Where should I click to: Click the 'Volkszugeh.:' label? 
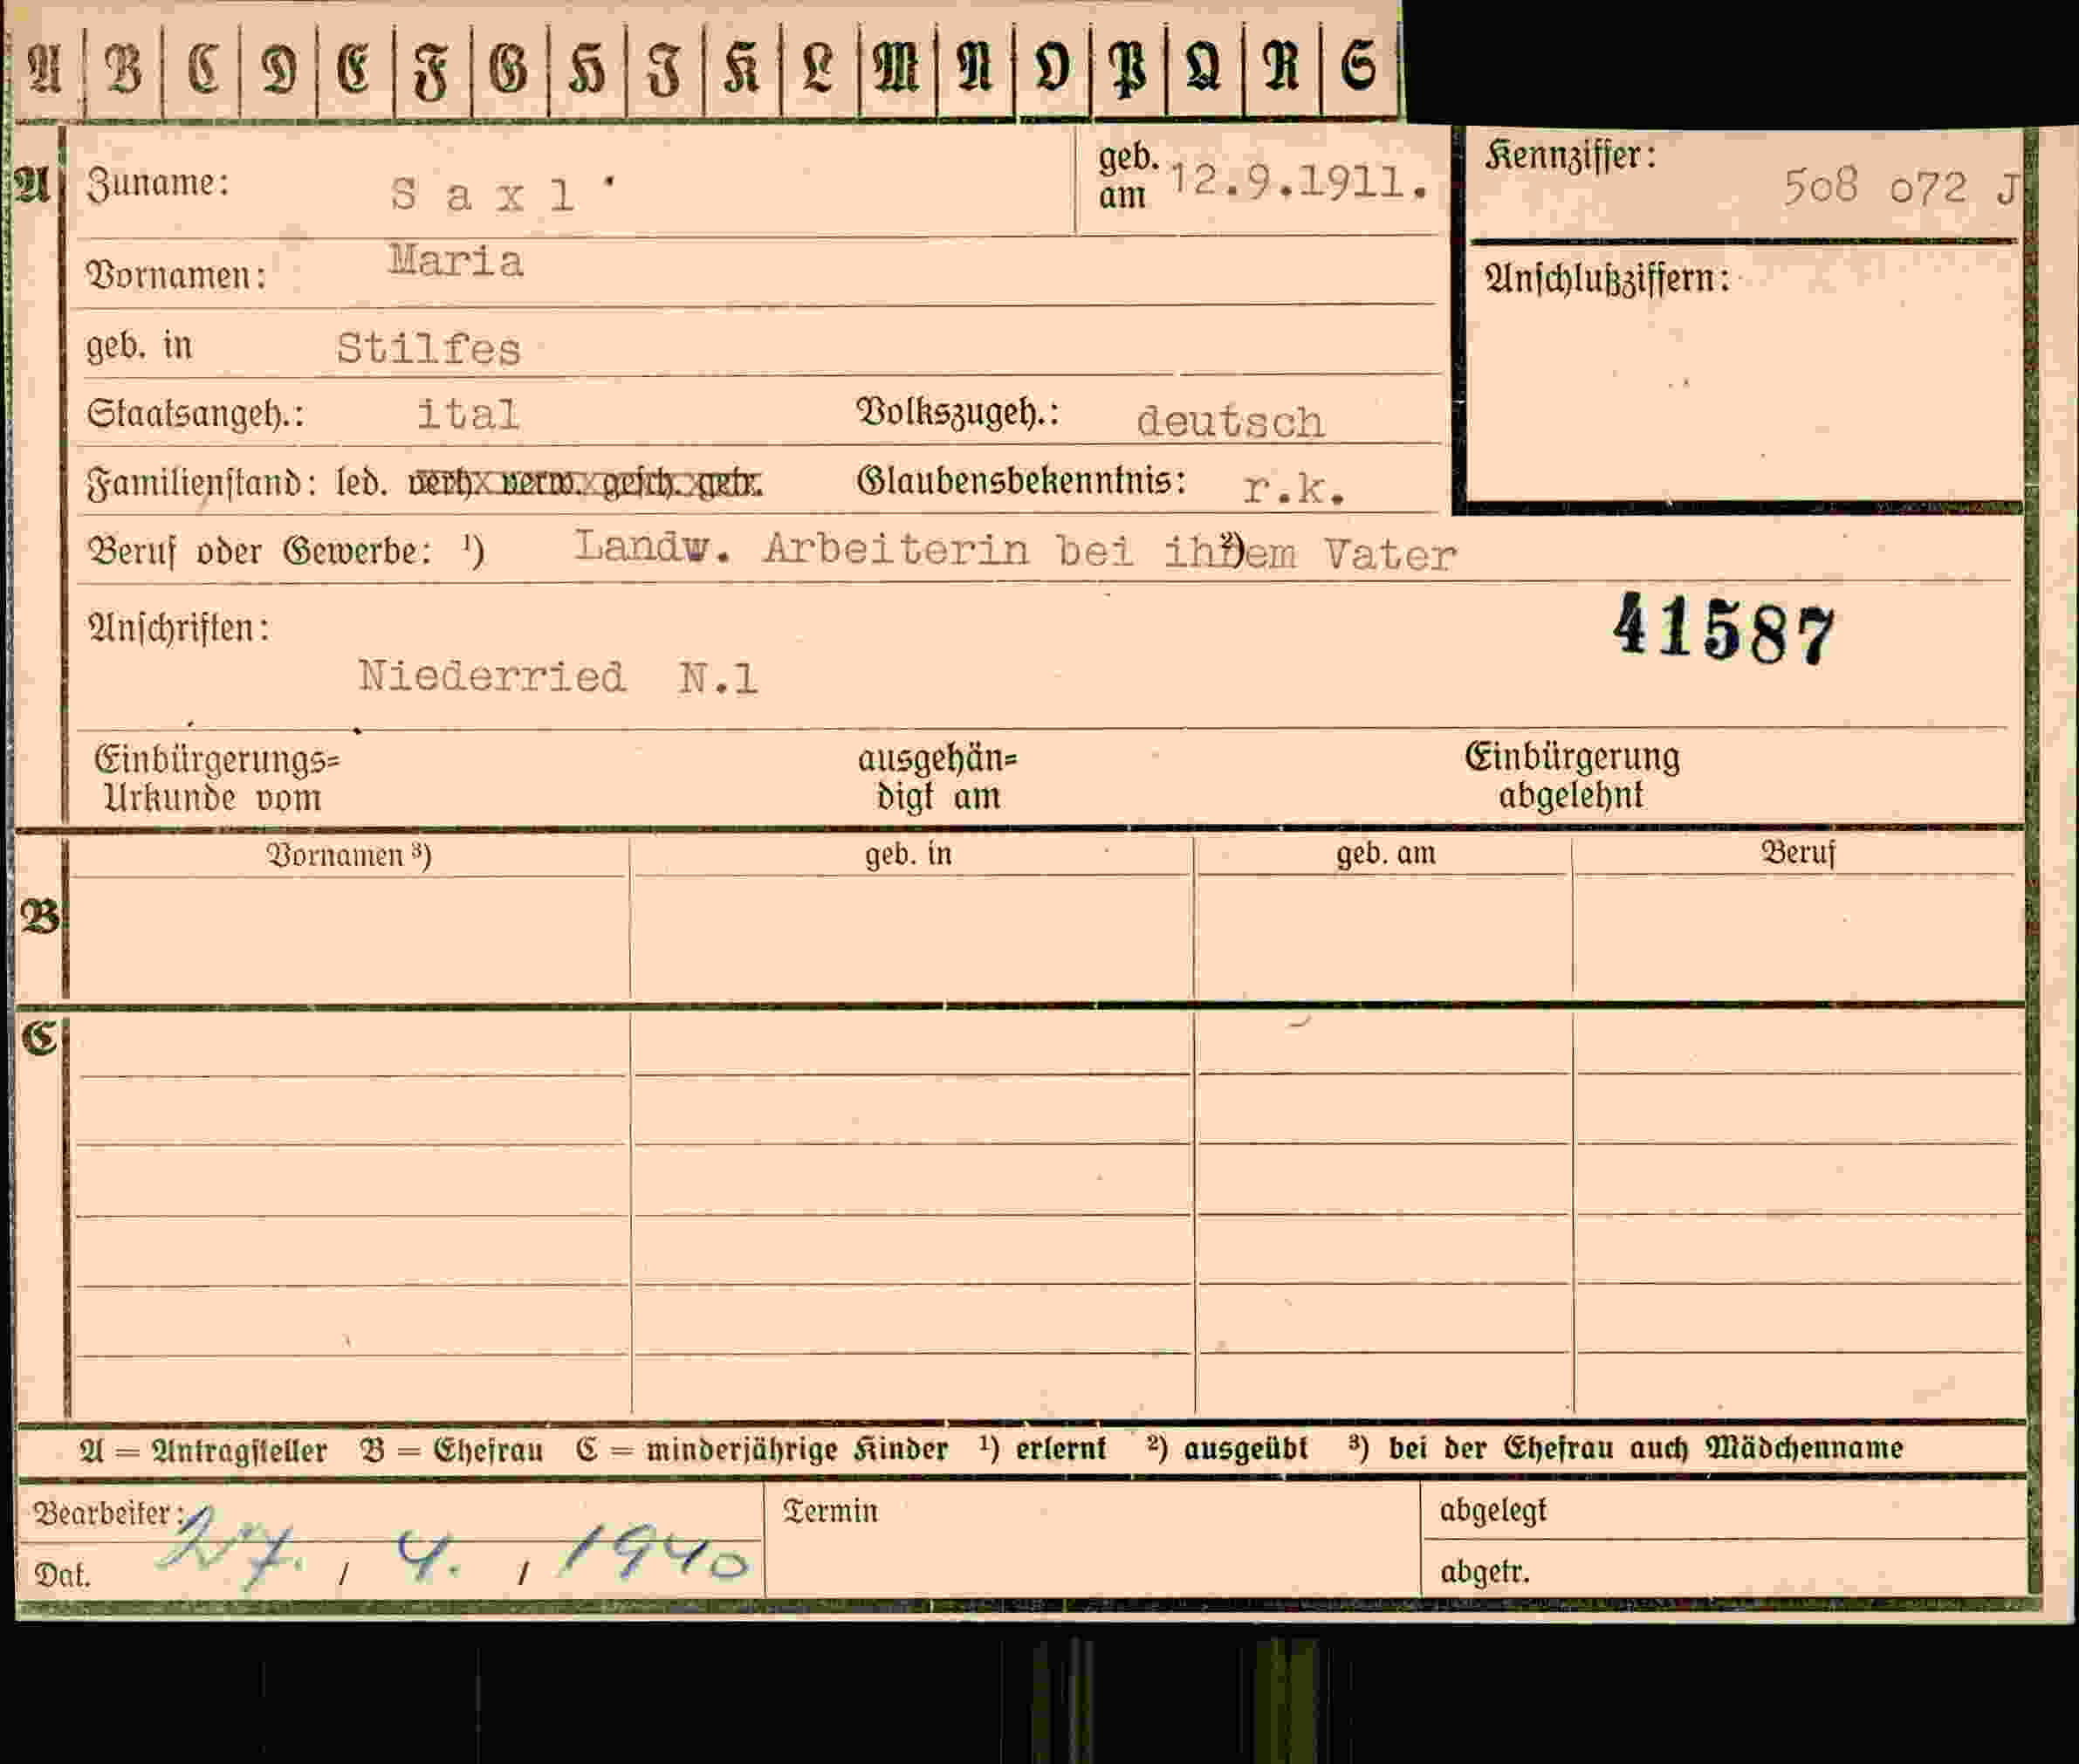coord(957,412)
